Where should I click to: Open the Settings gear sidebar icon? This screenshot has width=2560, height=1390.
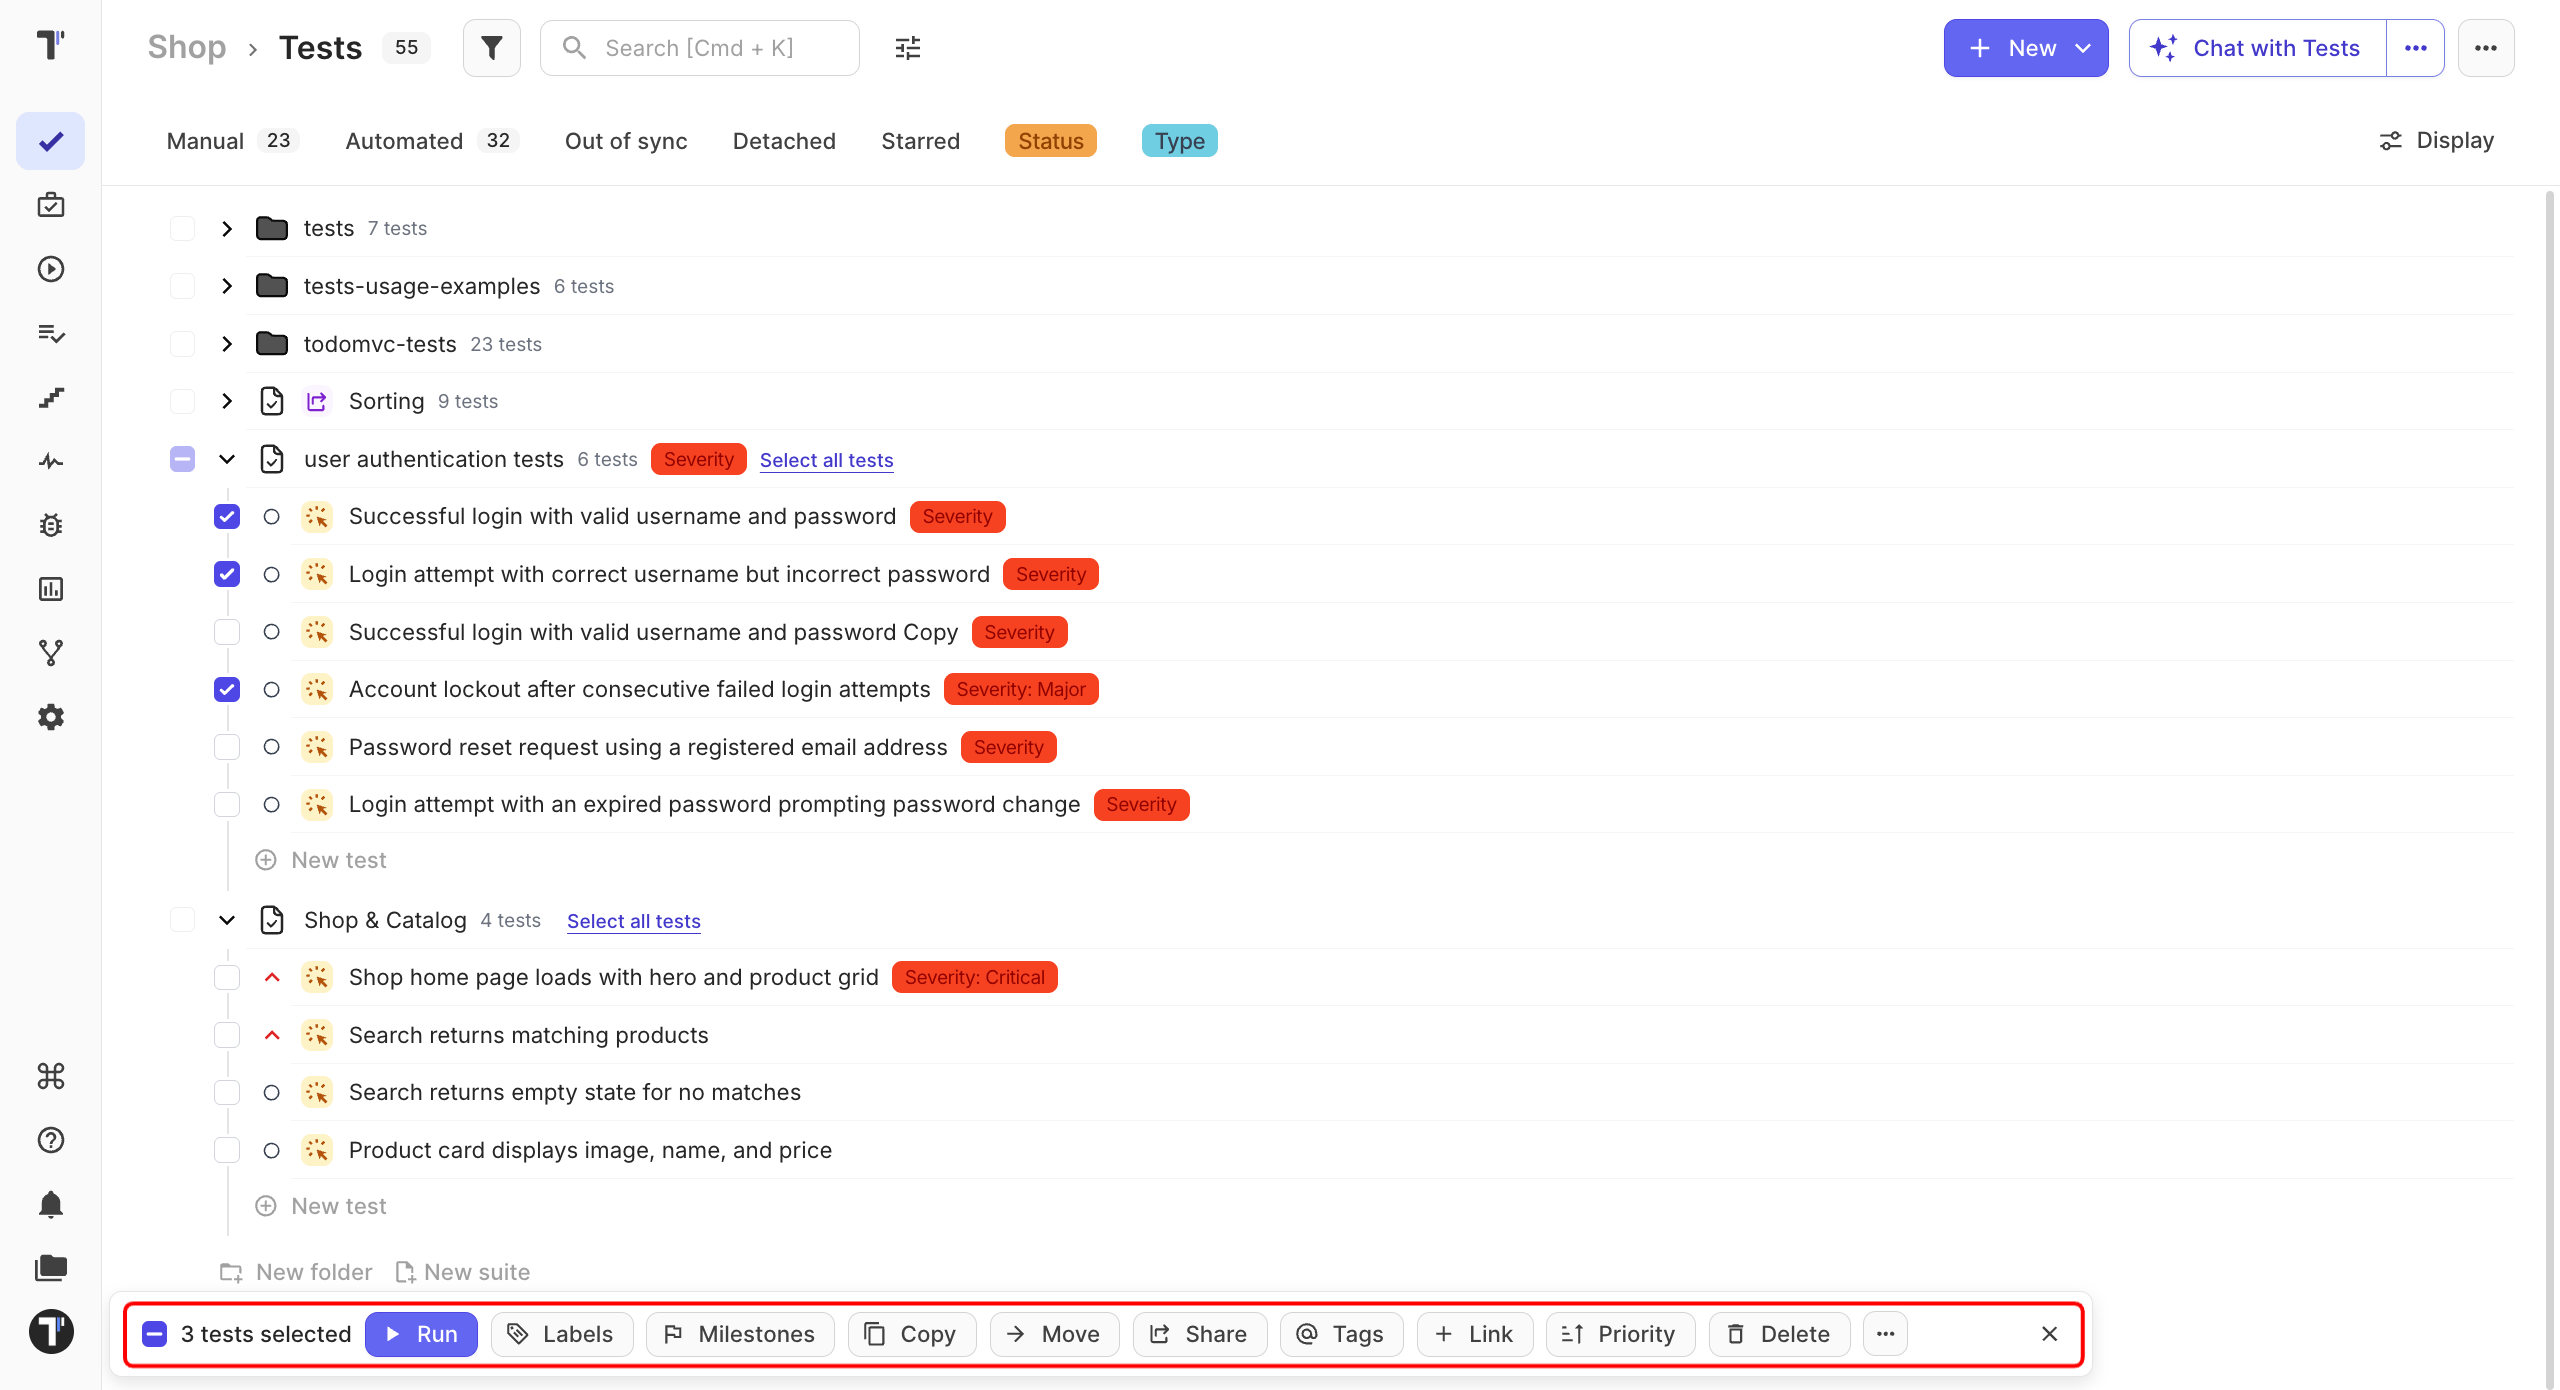coord(51,717)
